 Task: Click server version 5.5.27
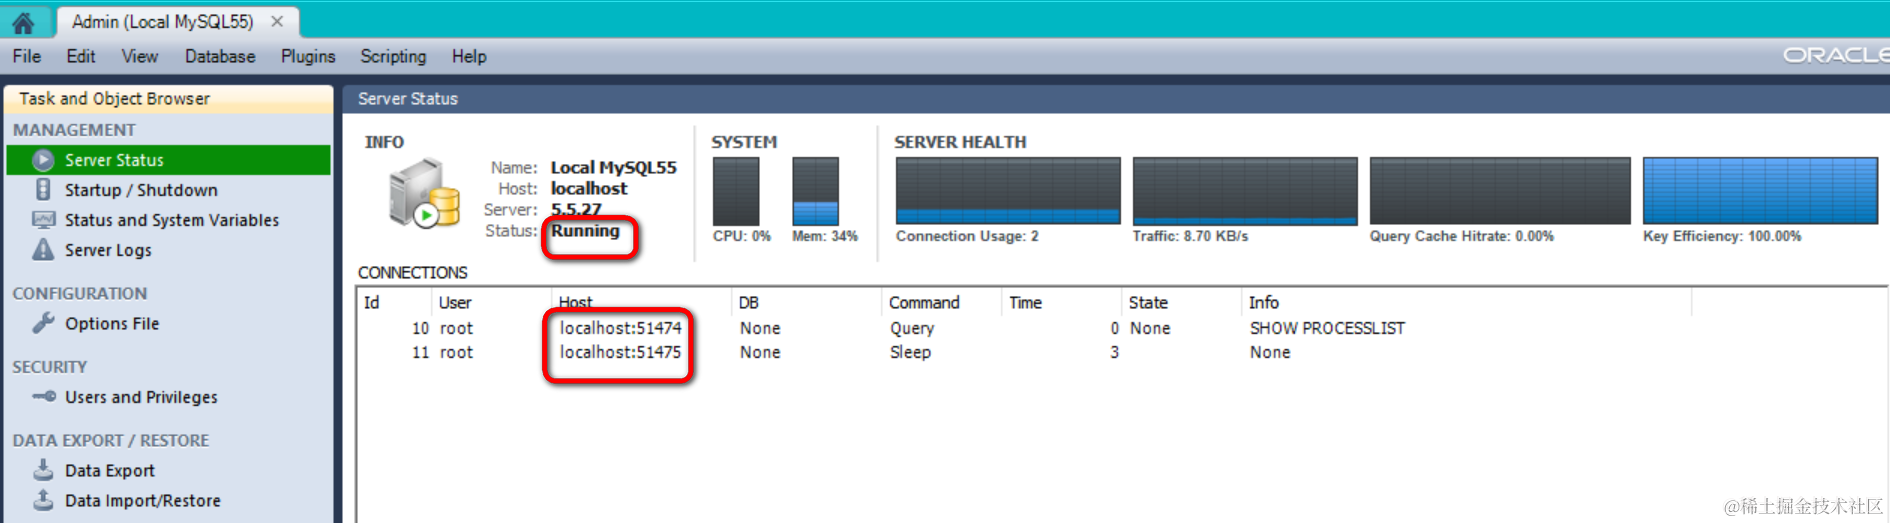click(x=576, y=209)
